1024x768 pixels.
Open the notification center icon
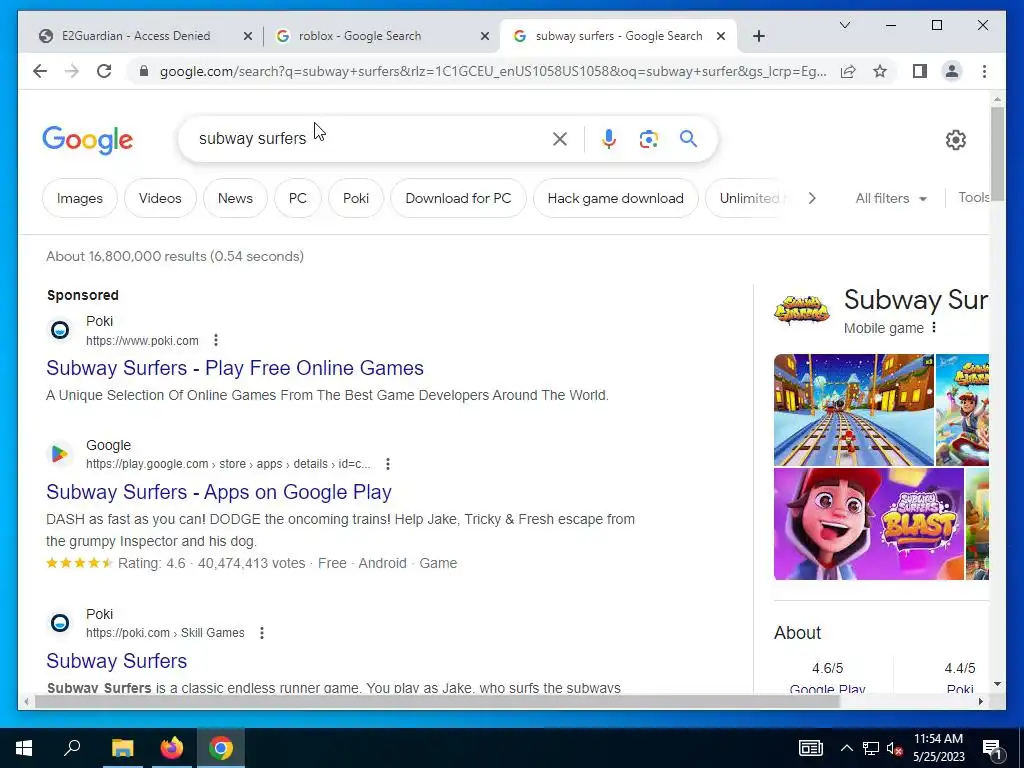[993, 748]
